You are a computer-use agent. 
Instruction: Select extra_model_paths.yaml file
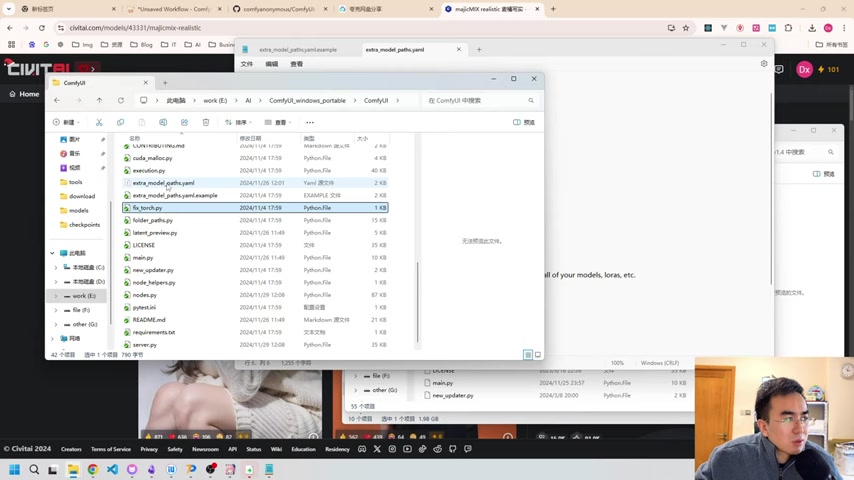tap(255, 183)
